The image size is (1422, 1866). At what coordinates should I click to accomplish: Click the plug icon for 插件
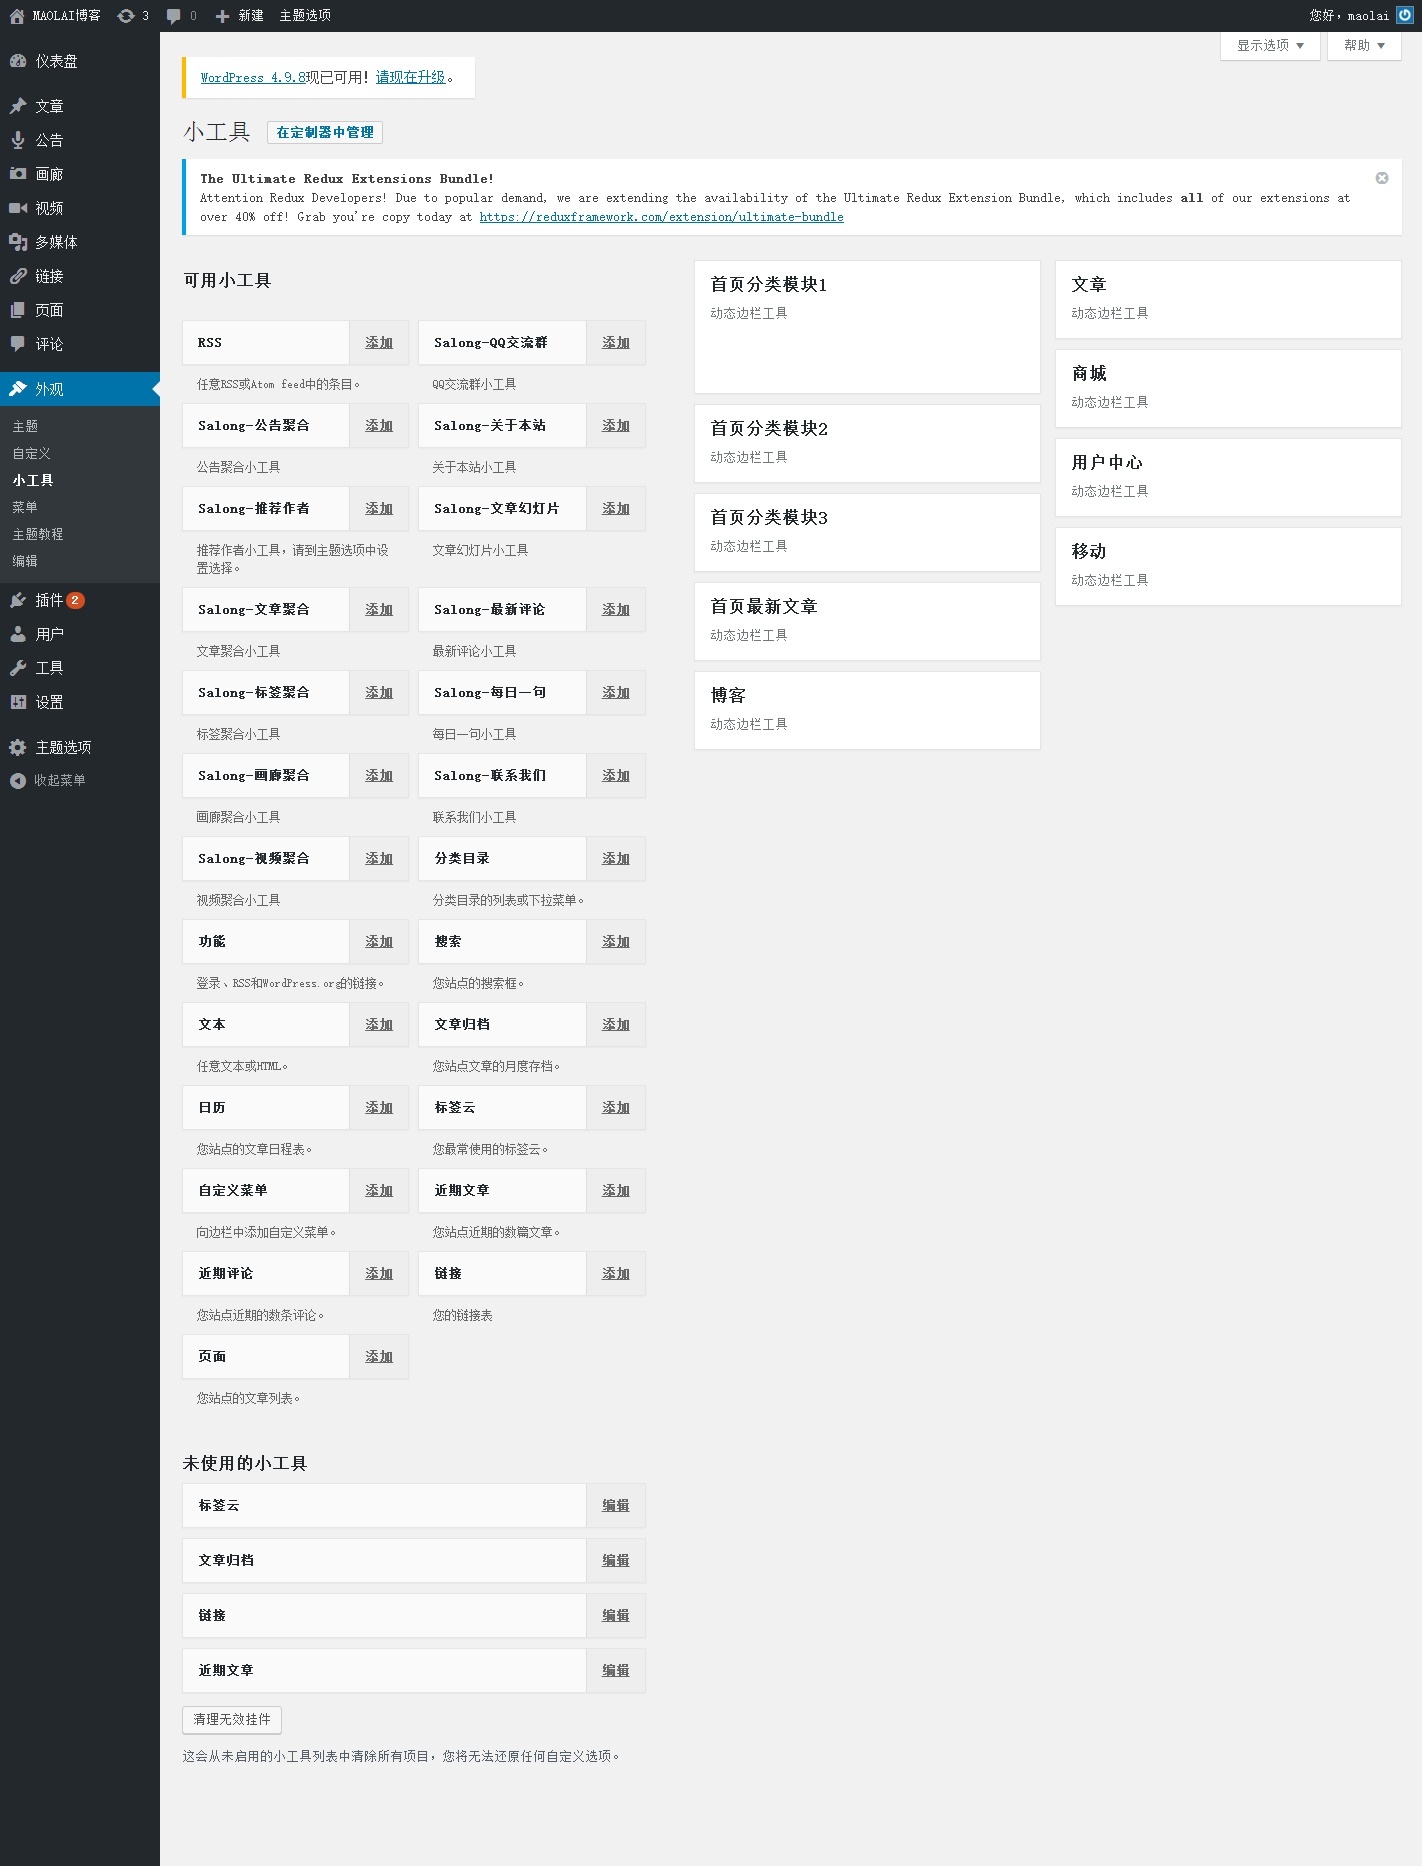18,600
